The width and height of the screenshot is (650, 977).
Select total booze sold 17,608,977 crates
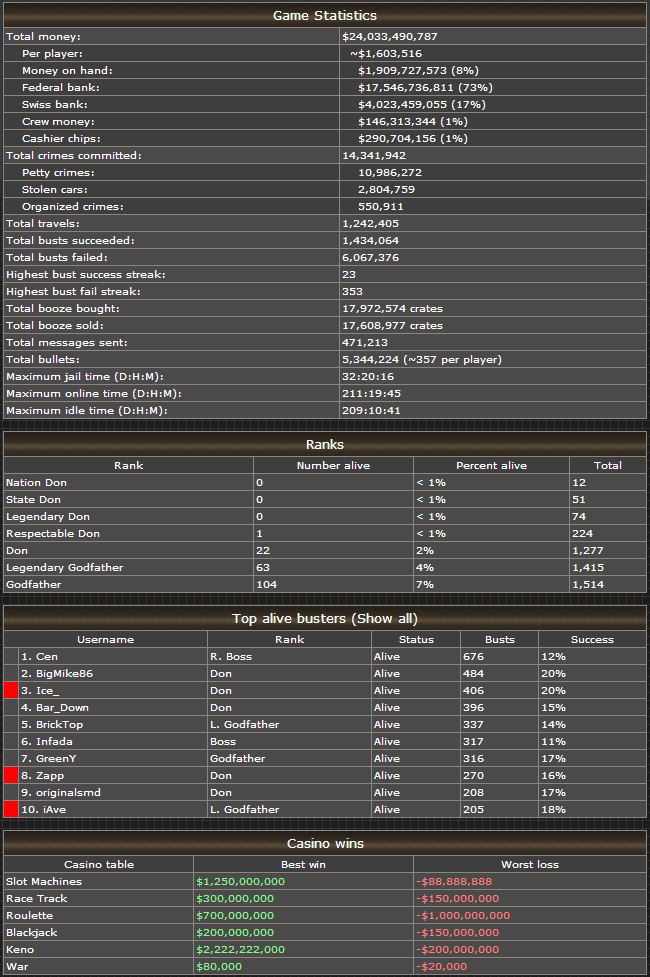pos(393,325)
